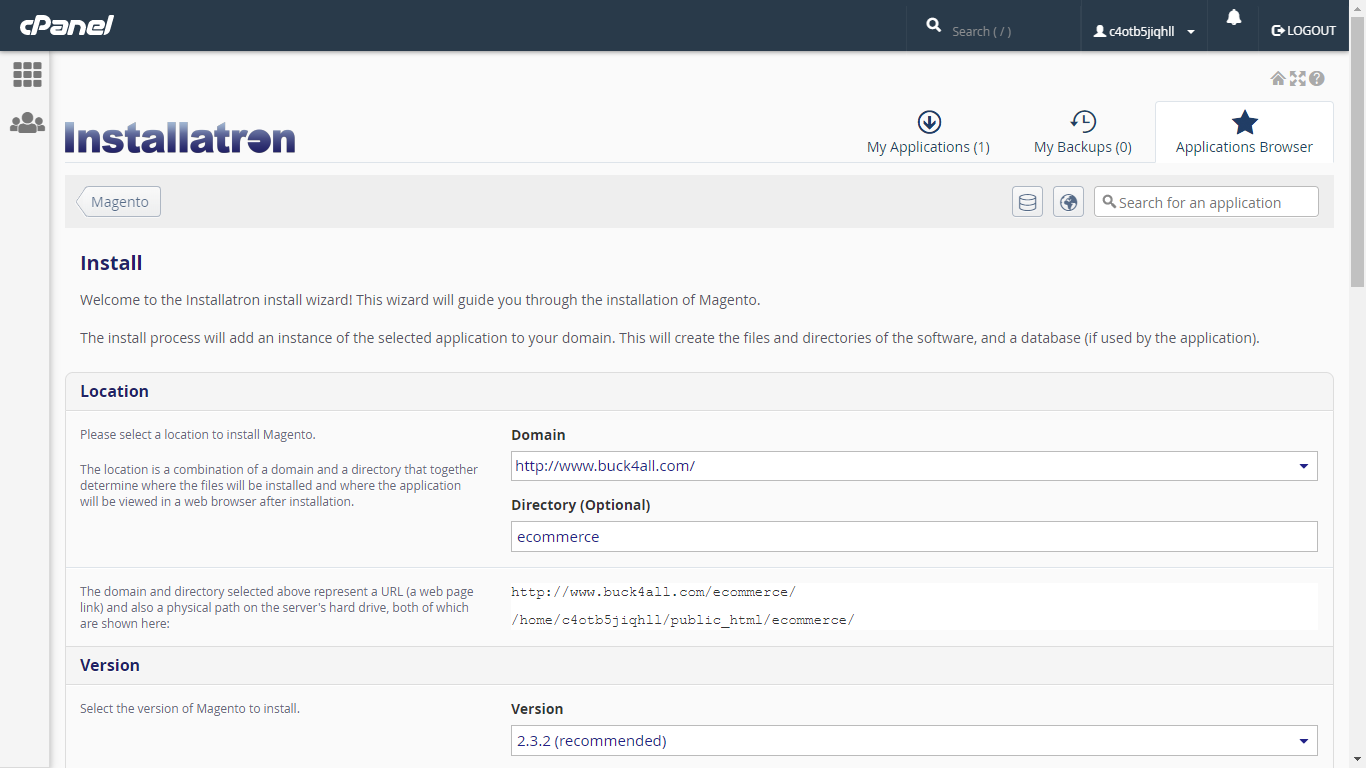Click the Version section header

pos(699,665)
